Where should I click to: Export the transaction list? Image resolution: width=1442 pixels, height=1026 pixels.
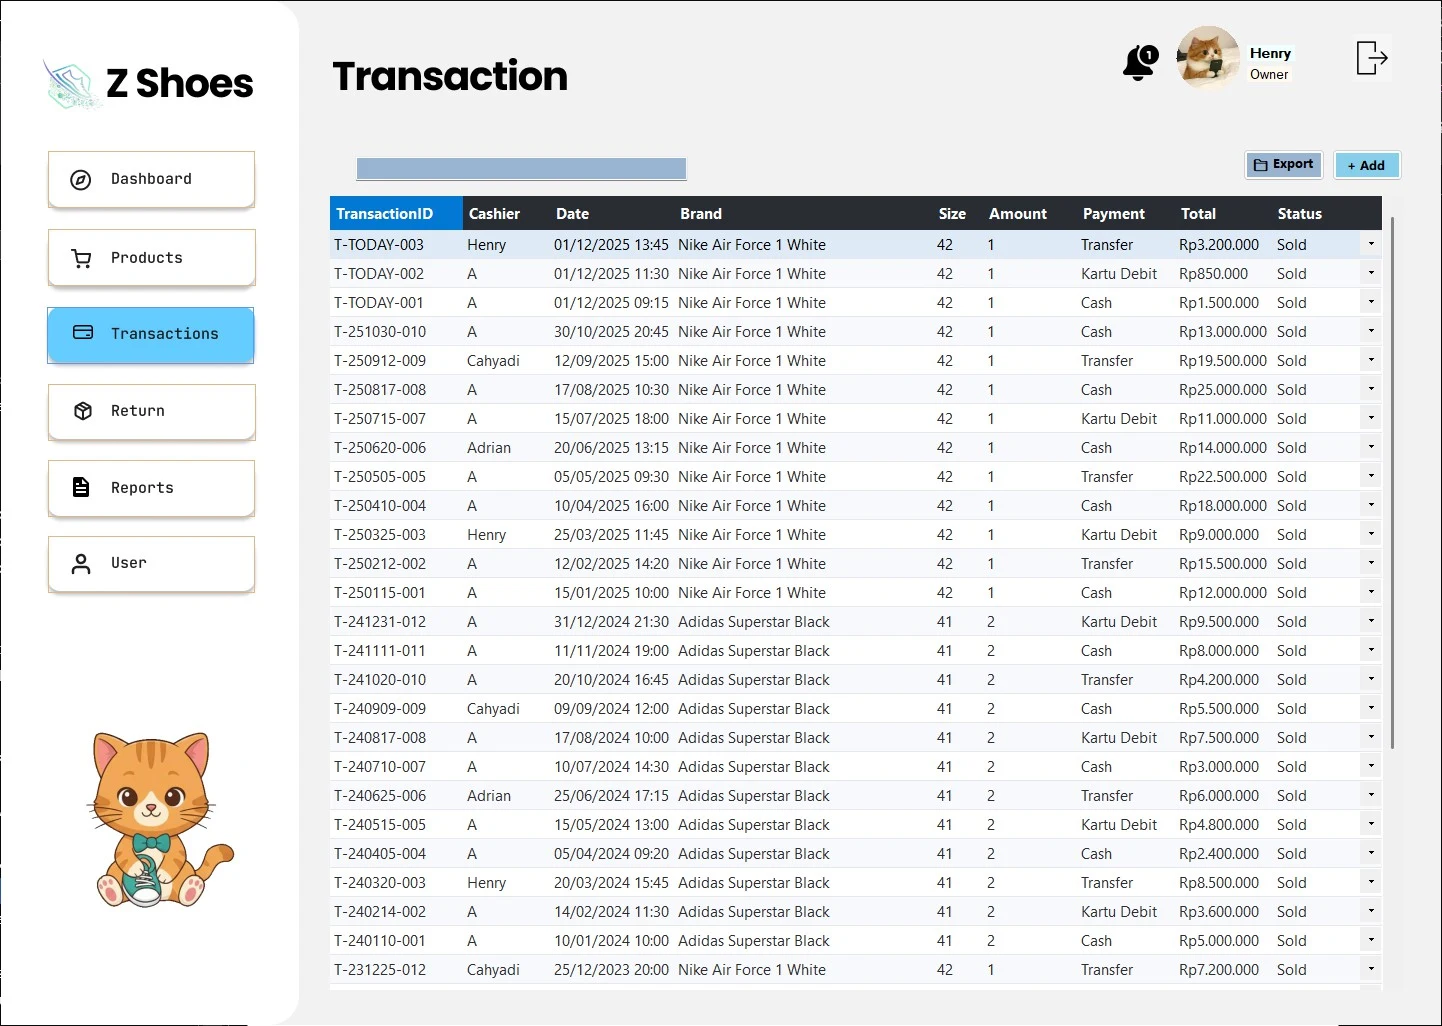(x=1284, y=165)
